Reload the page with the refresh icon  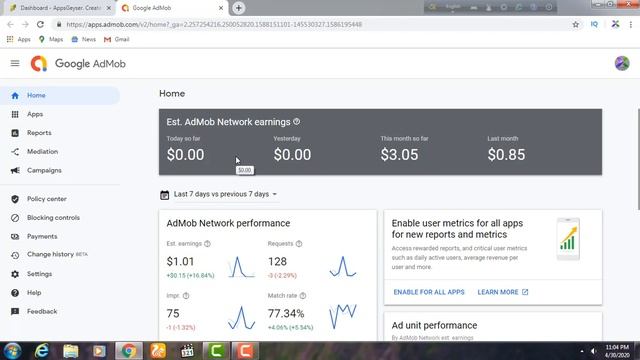tap(40, 24)
